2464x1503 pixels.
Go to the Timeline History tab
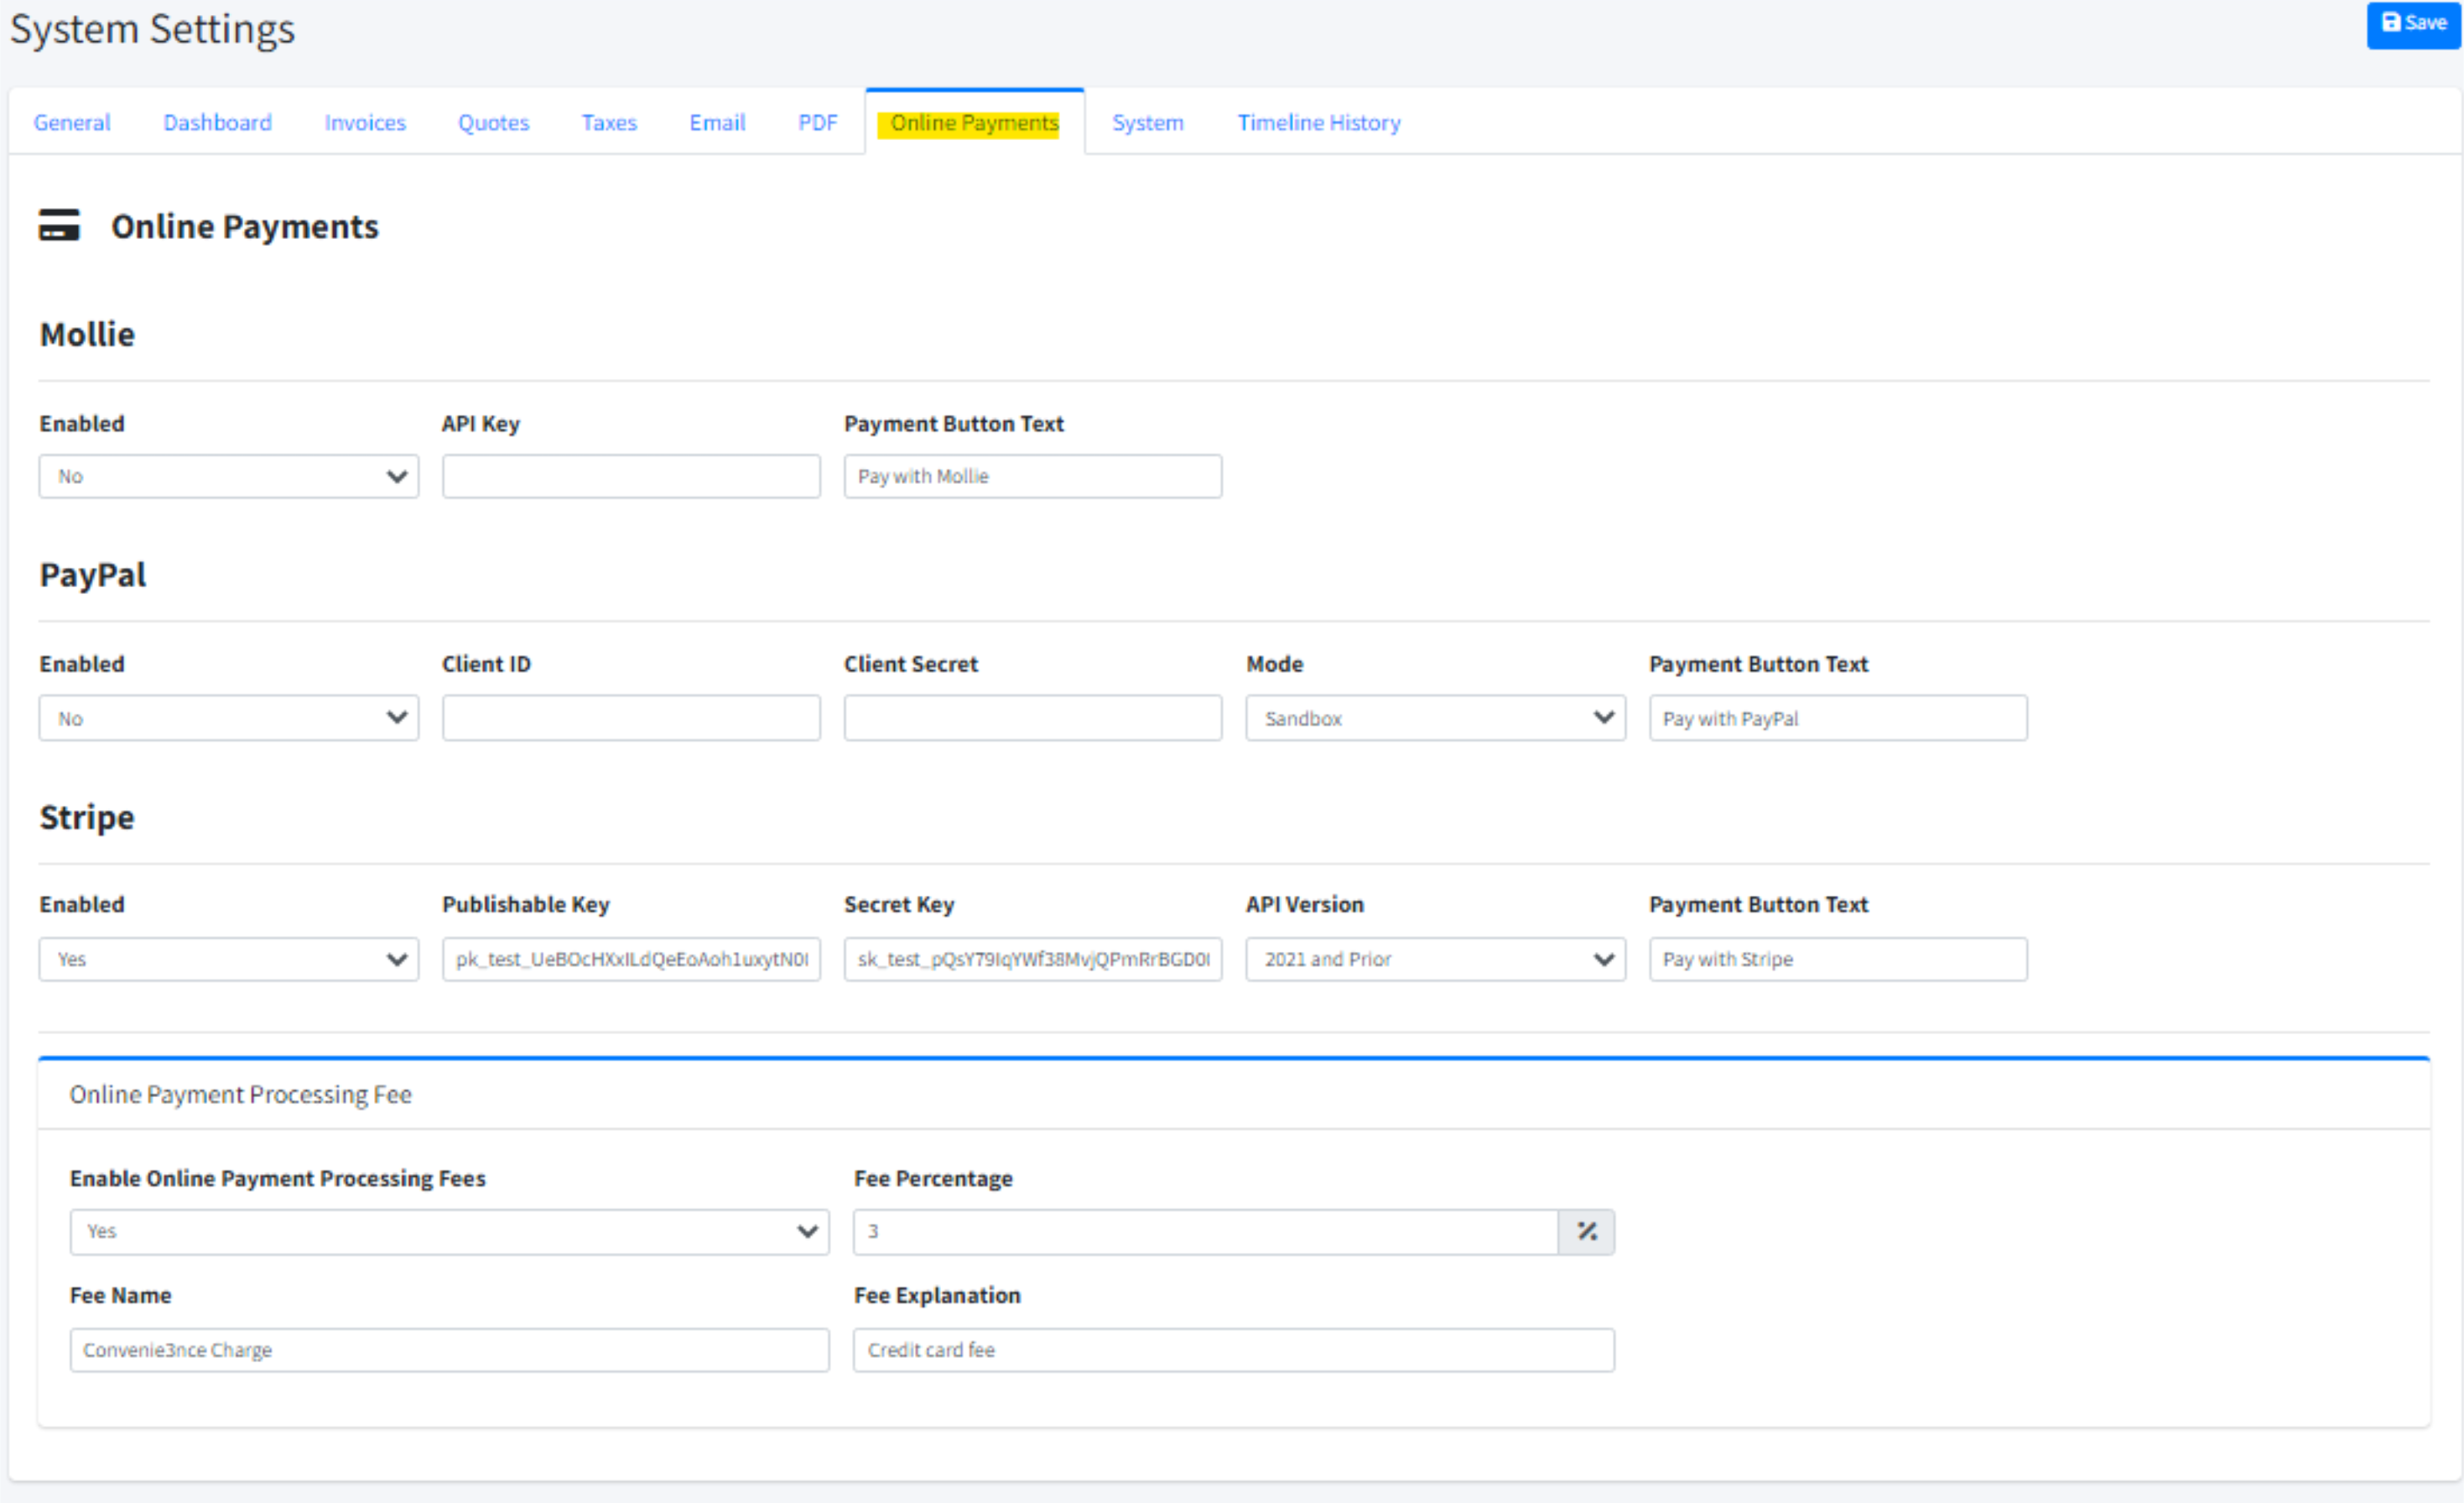pyautogui.click(x=1318, y=122)
